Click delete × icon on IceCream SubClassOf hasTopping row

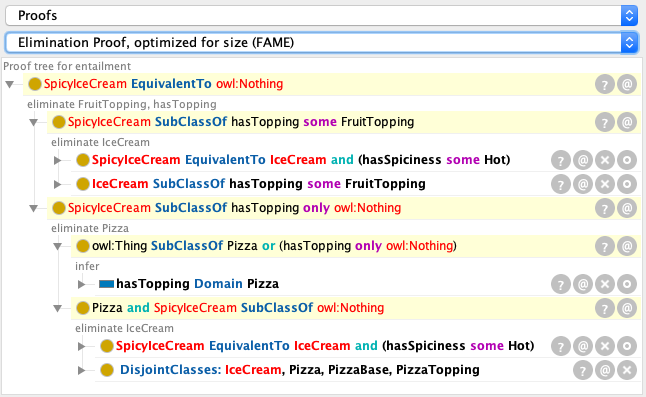(x=605, y=184)
